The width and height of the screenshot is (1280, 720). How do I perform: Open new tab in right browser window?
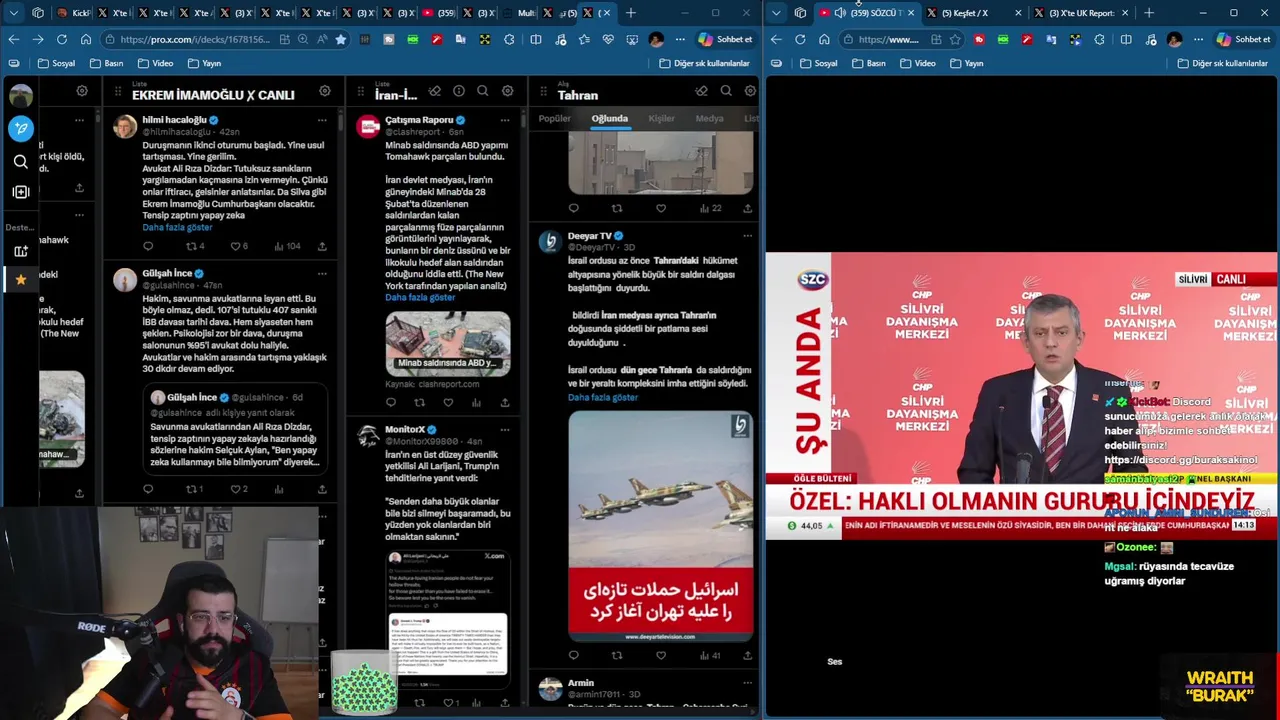pos(1148,13)
